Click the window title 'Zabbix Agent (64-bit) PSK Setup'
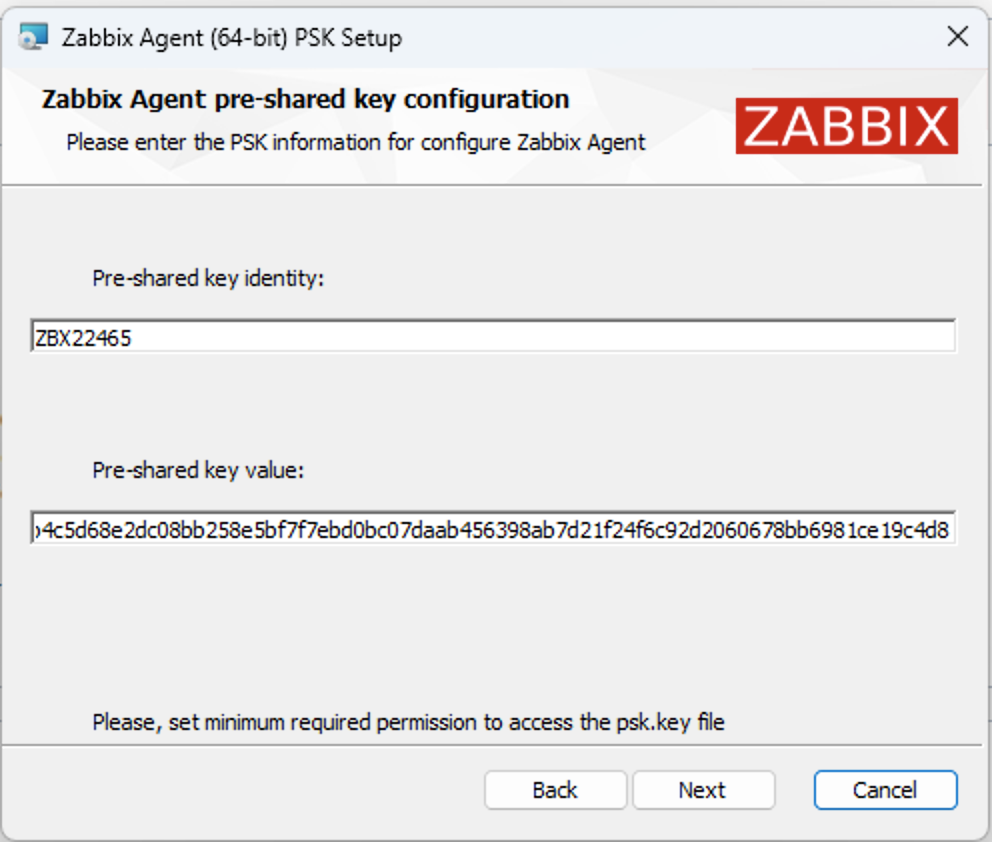 [x=232, y=38]
